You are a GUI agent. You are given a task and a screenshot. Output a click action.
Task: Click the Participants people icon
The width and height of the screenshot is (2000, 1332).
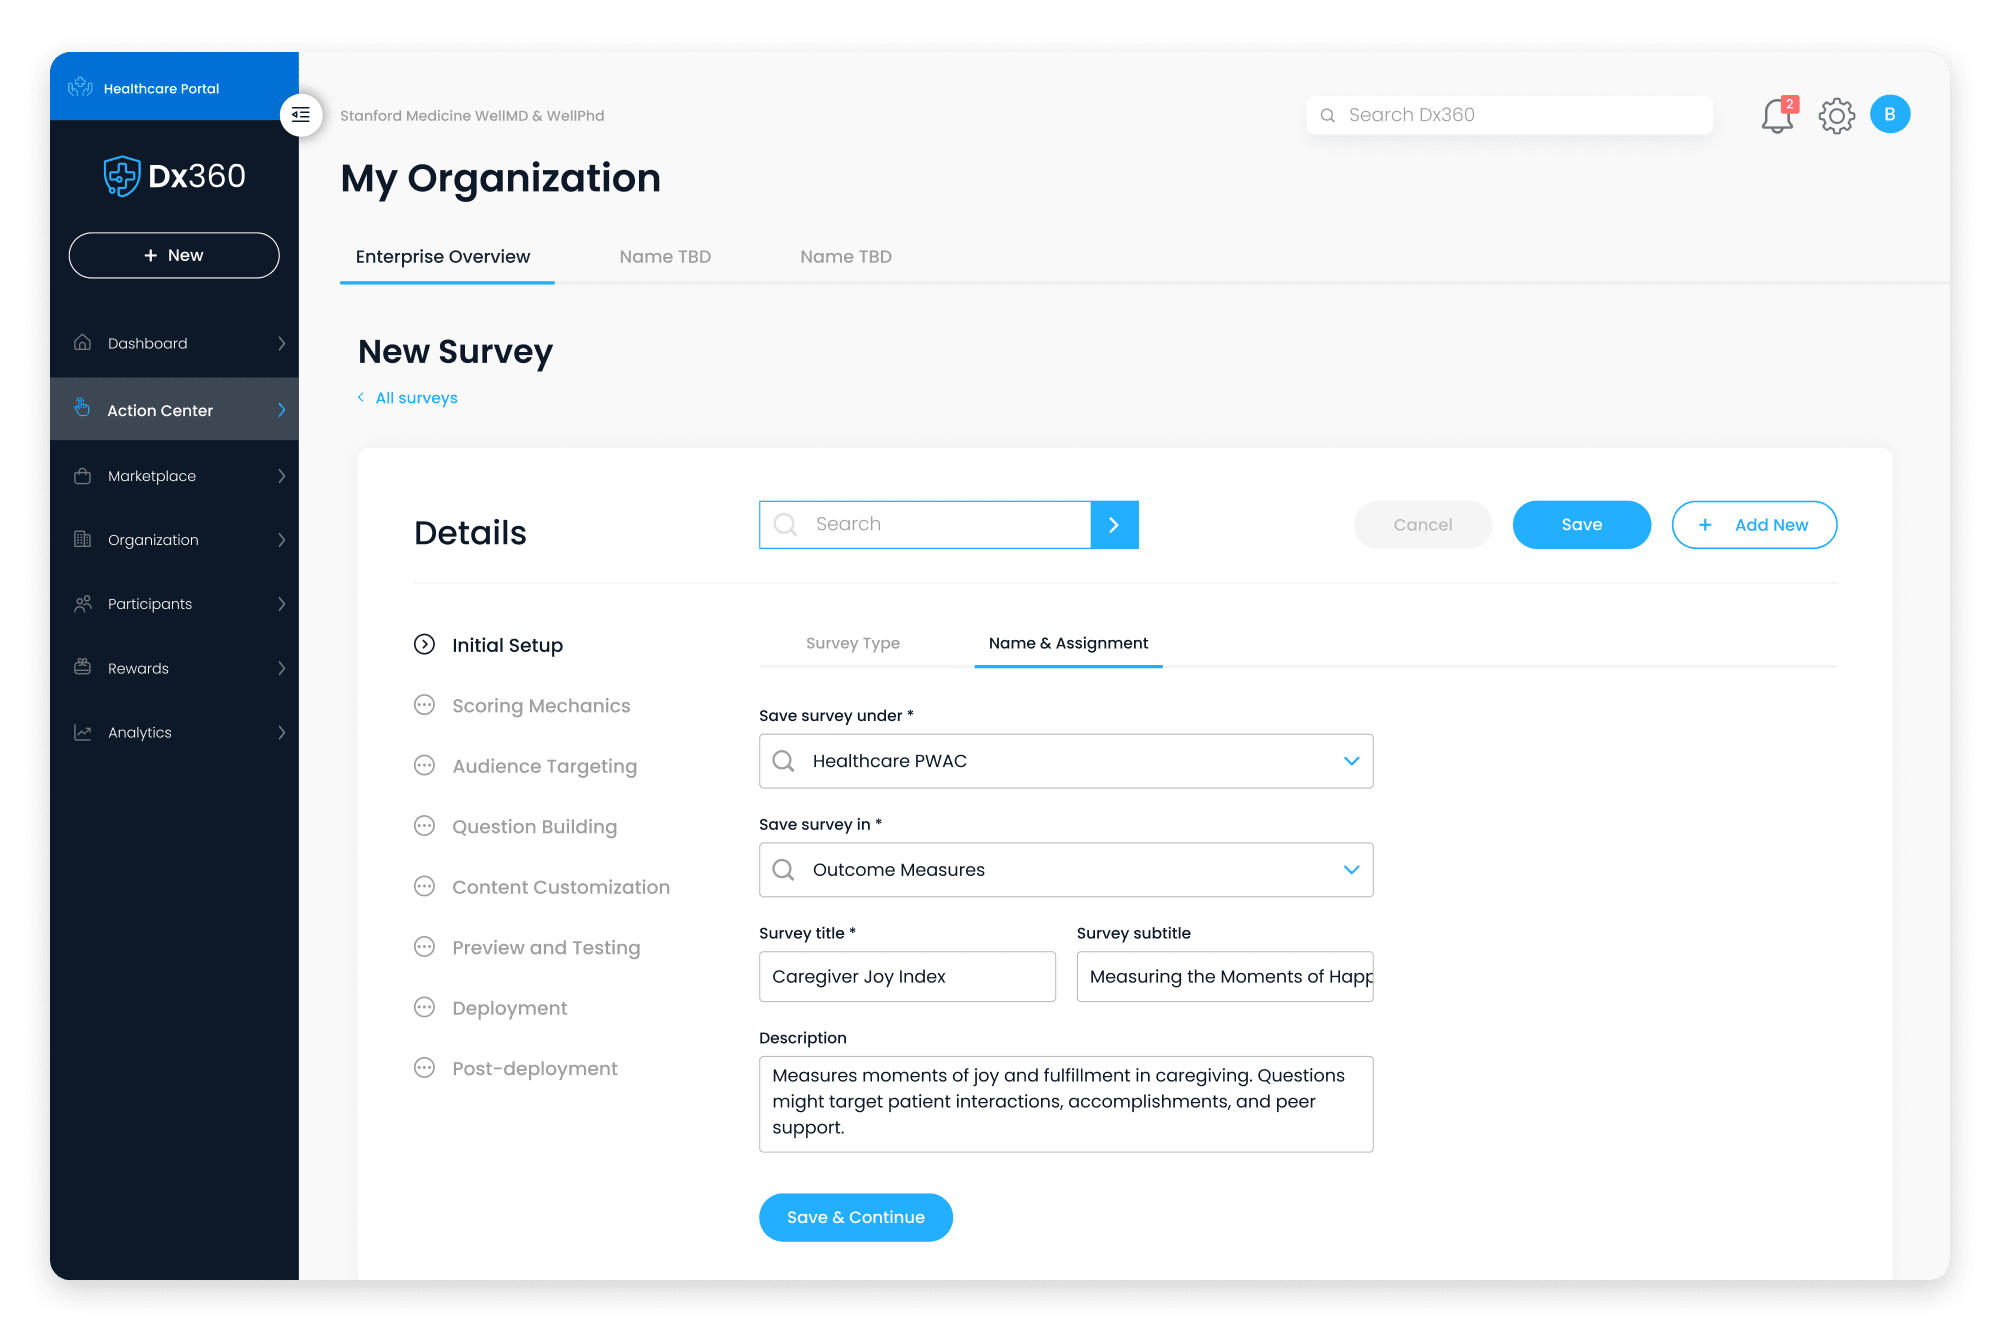point(83,604)
